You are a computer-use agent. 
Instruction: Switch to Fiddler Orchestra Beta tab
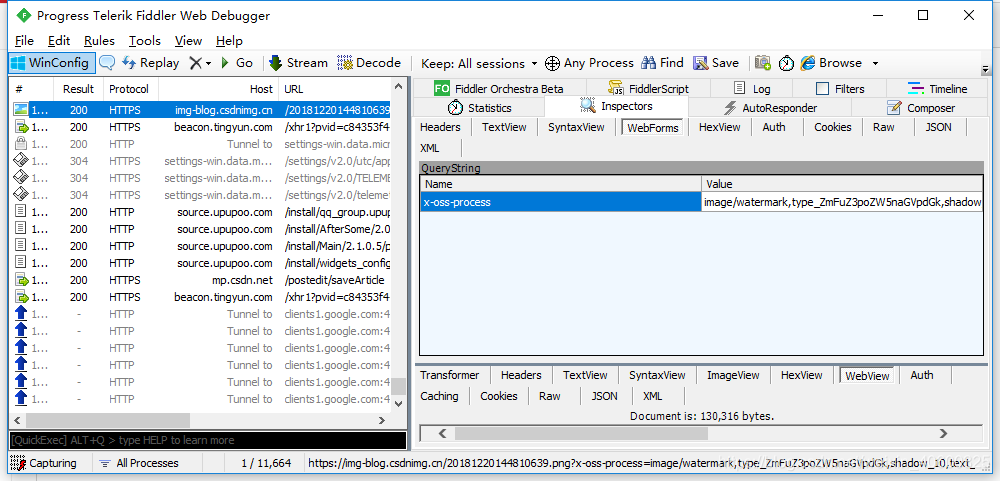[499, 89]
